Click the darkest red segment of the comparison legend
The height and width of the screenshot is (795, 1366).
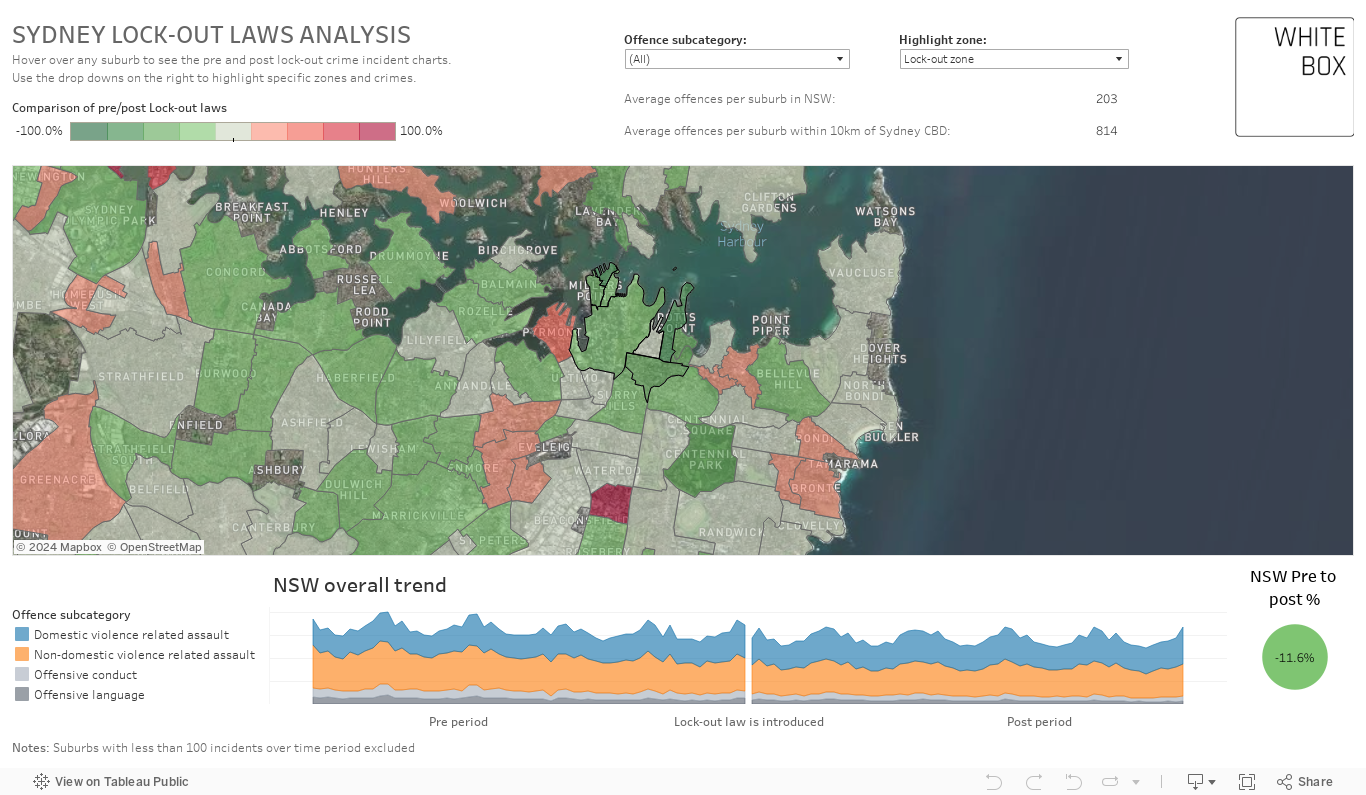coord(377,131)
